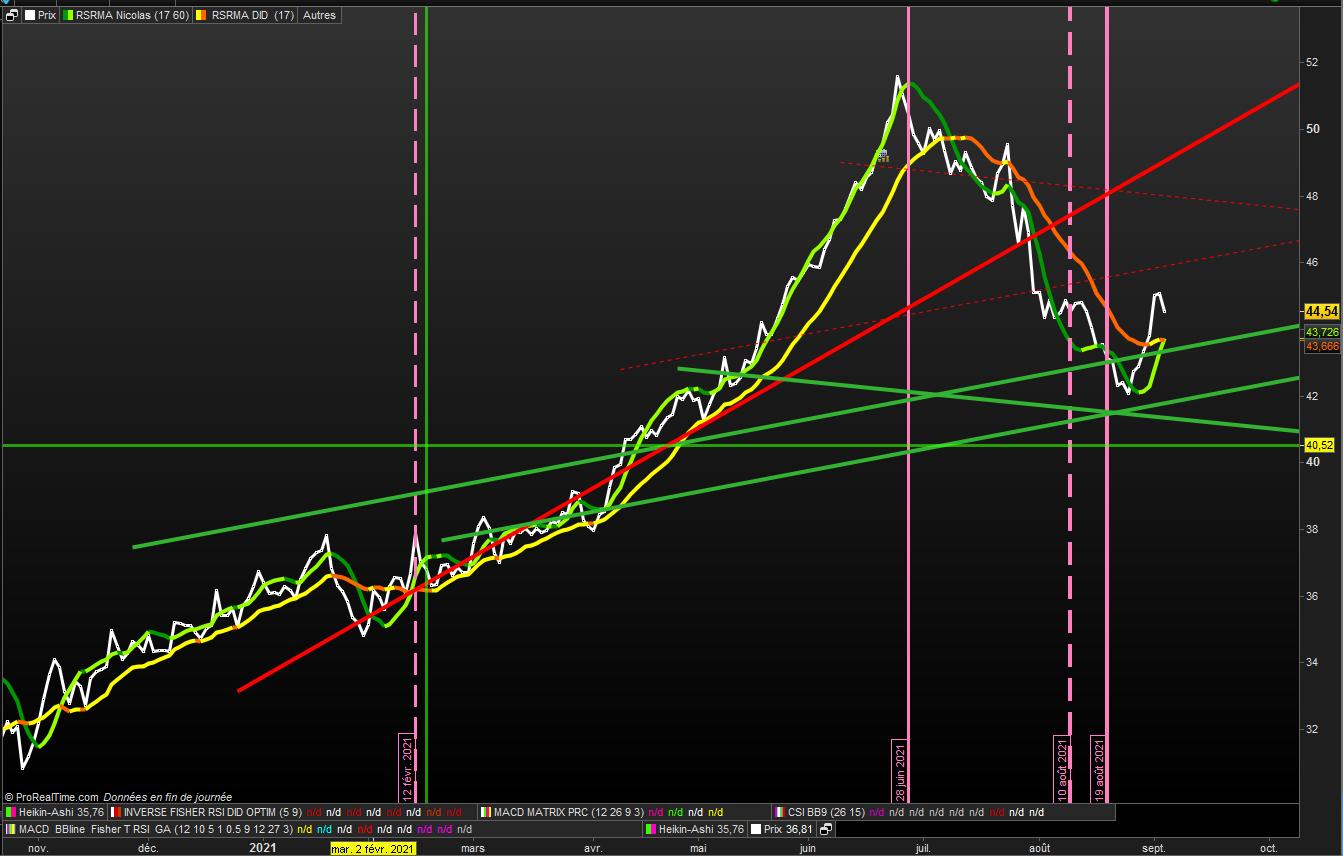Screen dimensions: 1343x856
Task: Open RSRMA Nicolas (17 60) indicator settings
Action: [125, 16]
